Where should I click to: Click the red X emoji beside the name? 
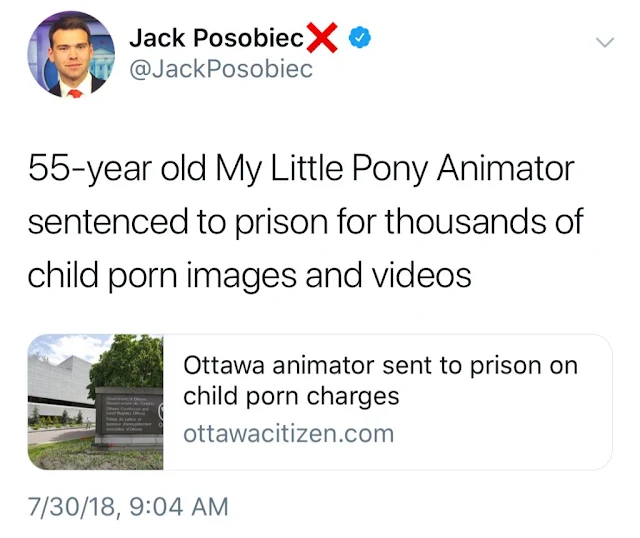click(x=322, y=37)
